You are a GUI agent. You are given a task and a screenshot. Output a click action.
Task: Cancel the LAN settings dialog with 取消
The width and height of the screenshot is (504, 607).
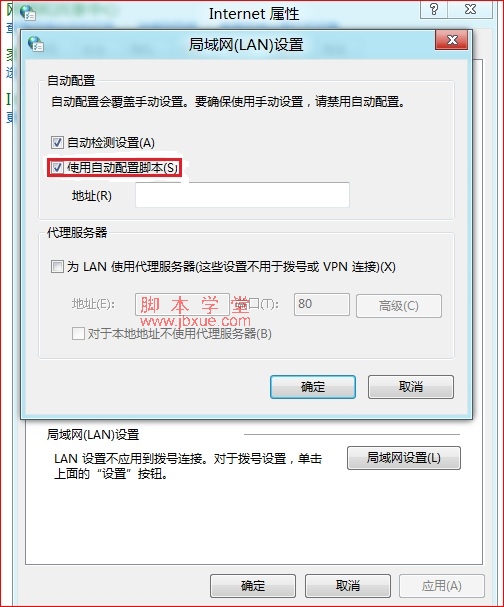tap(411, 387)
